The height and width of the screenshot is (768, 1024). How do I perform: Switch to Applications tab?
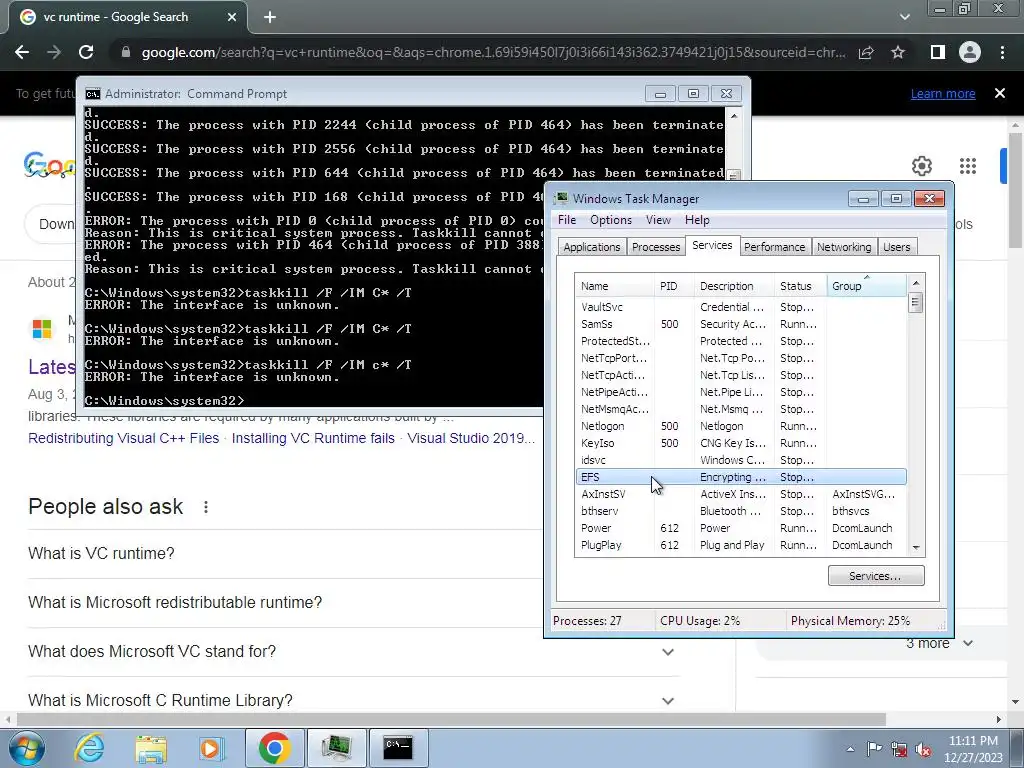pyautogui.click(x=592, y=247)
